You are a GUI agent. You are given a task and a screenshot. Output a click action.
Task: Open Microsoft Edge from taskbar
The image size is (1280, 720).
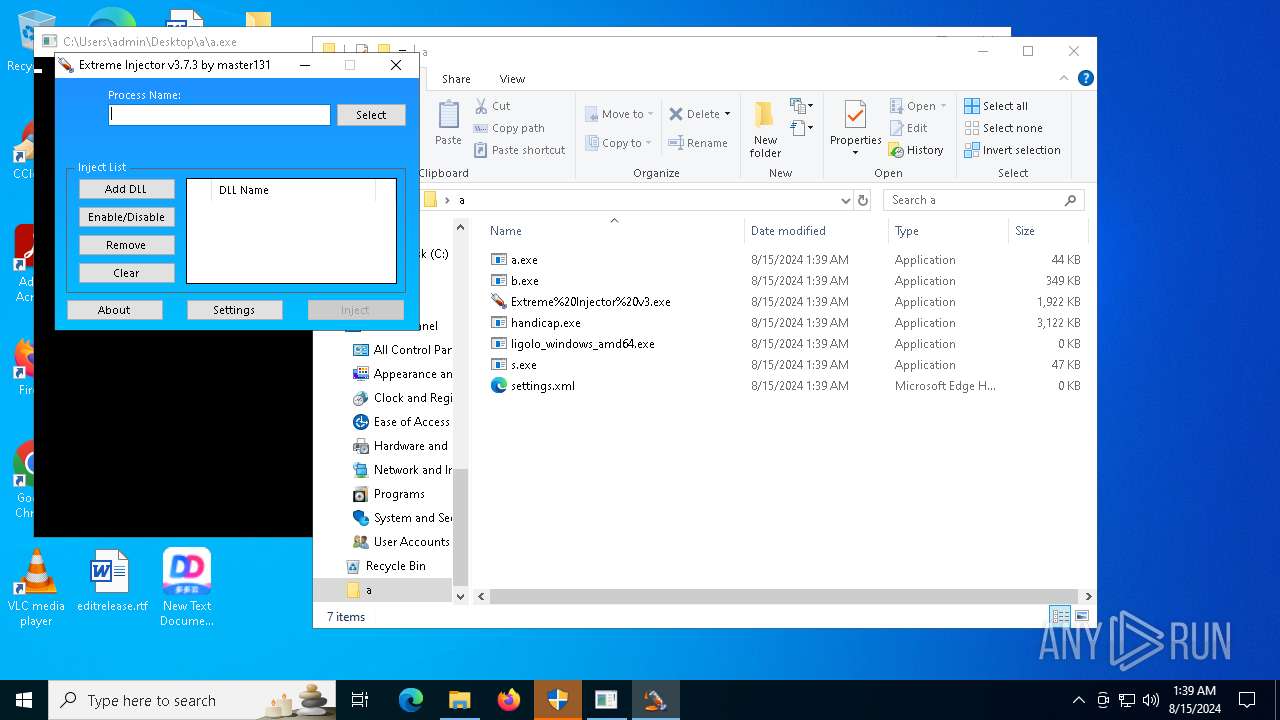point(411,700)
